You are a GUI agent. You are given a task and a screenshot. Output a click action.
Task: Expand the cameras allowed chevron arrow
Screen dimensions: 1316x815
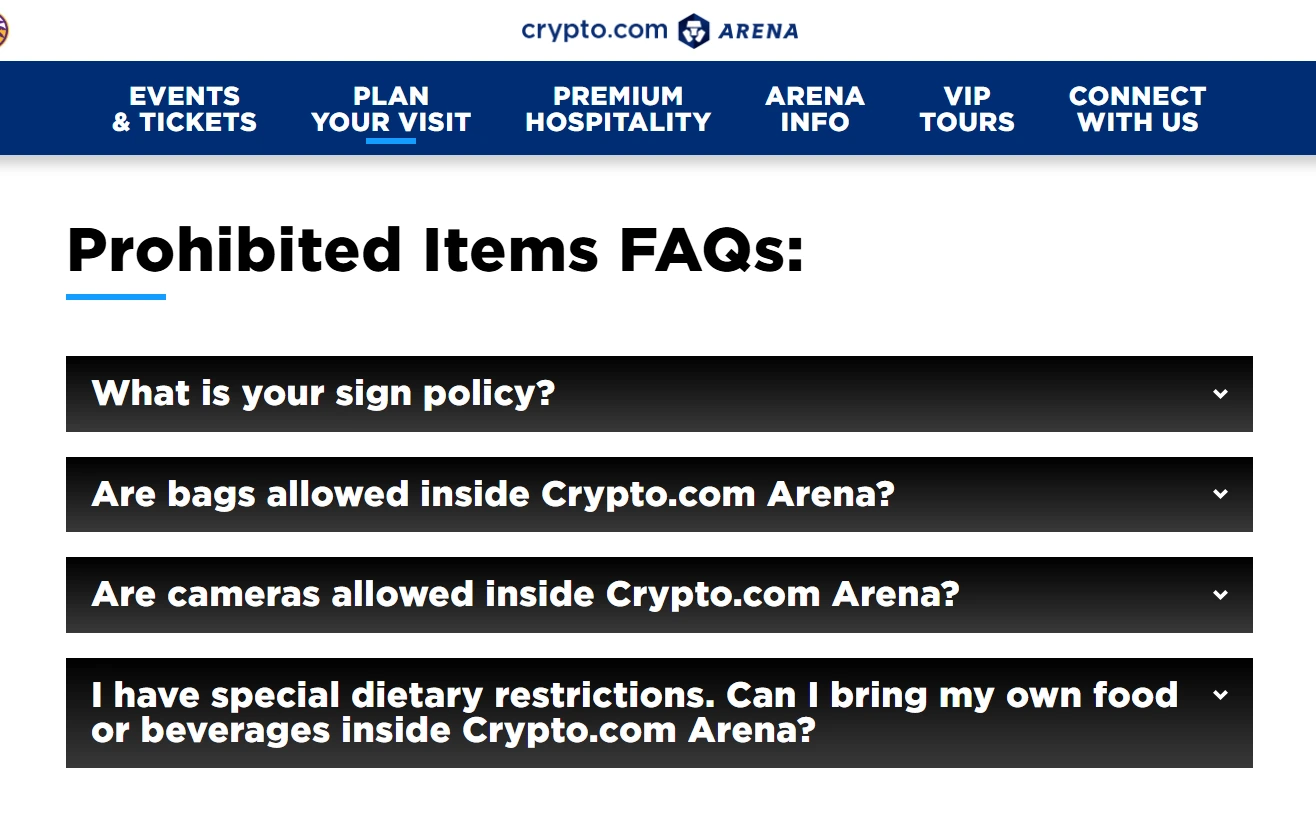(x=1220, y=595)
